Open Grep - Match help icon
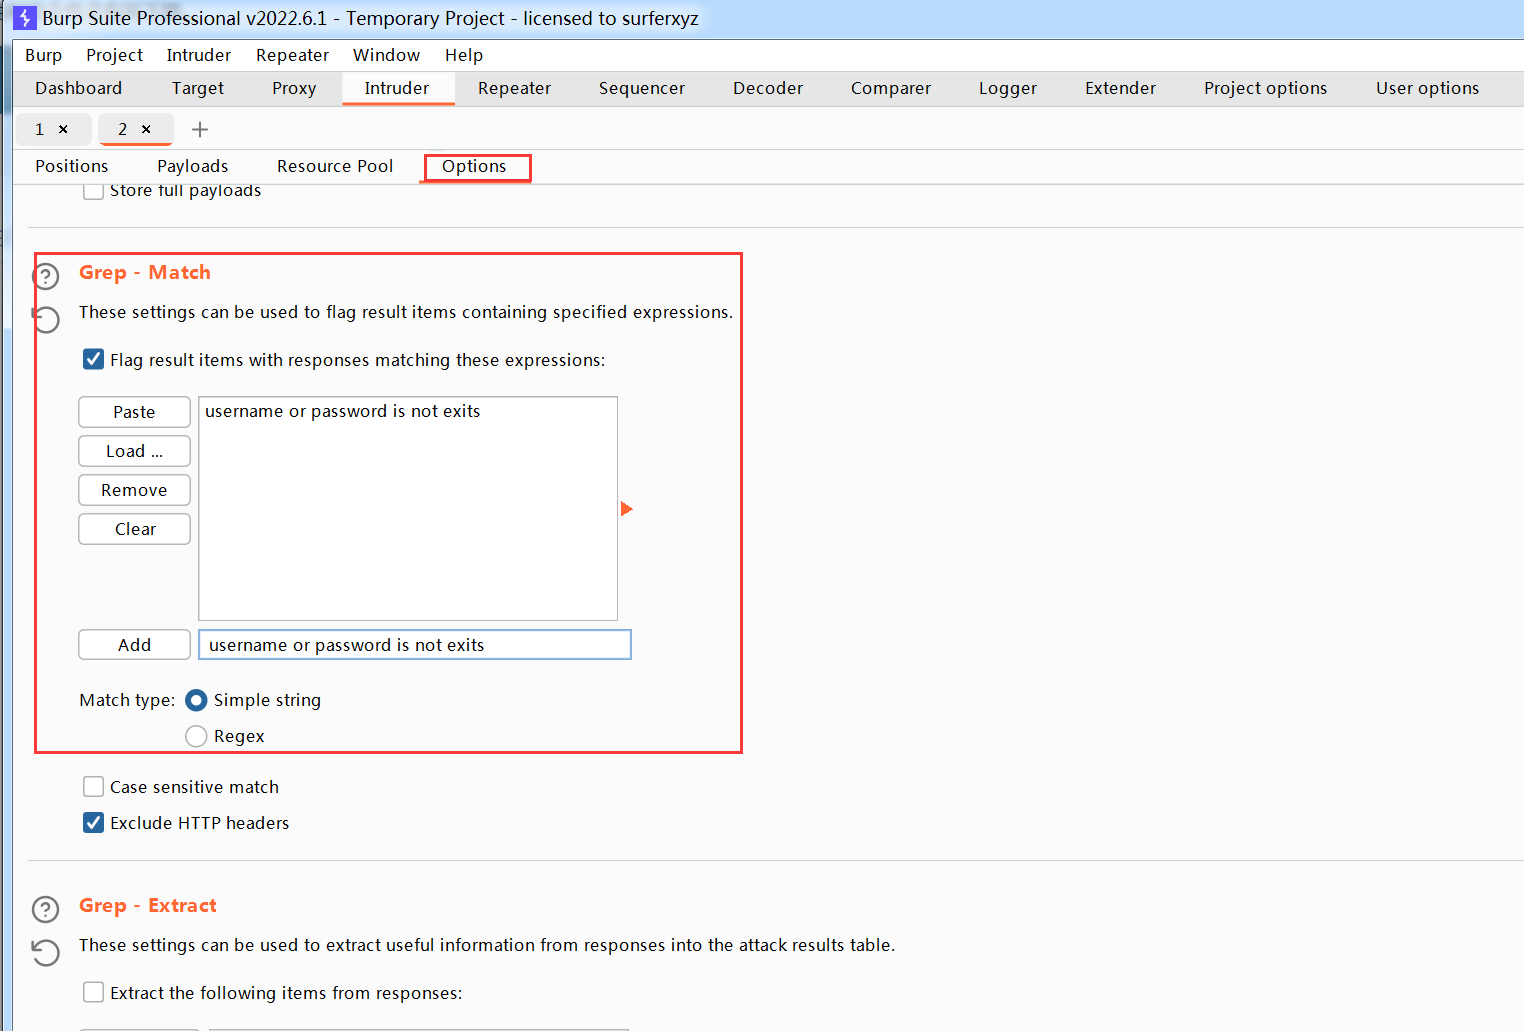Image resolution: width=1524 pixels, height=1031 pixels. pos(46,277)
